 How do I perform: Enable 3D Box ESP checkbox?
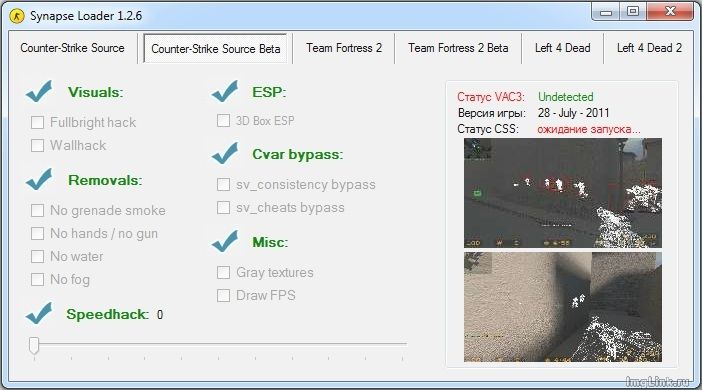click(x=223, y=120)
